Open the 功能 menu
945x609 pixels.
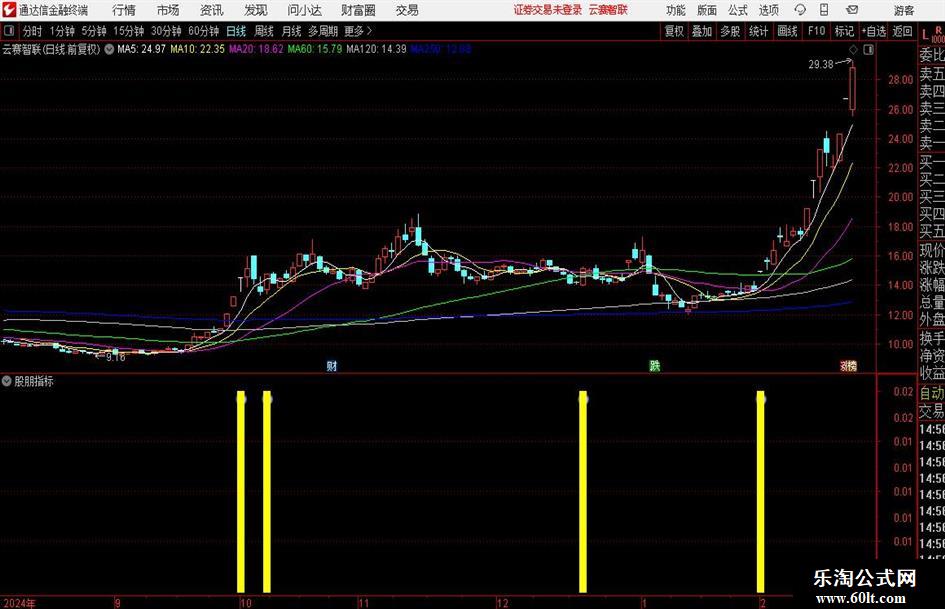click(x=676, y=10)
